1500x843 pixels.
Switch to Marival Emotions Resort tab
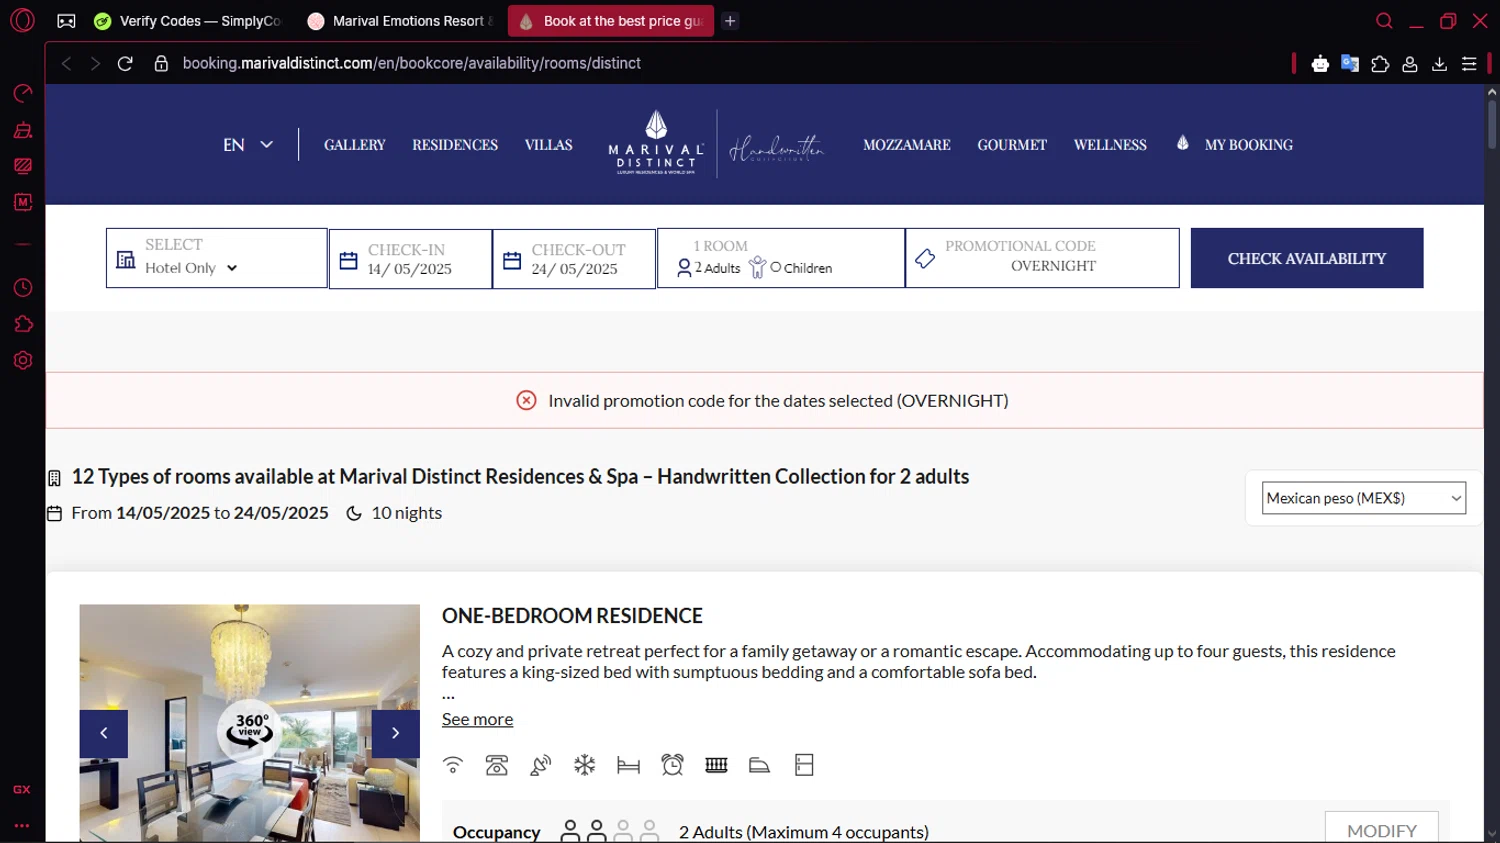click(x=400, y=21)
